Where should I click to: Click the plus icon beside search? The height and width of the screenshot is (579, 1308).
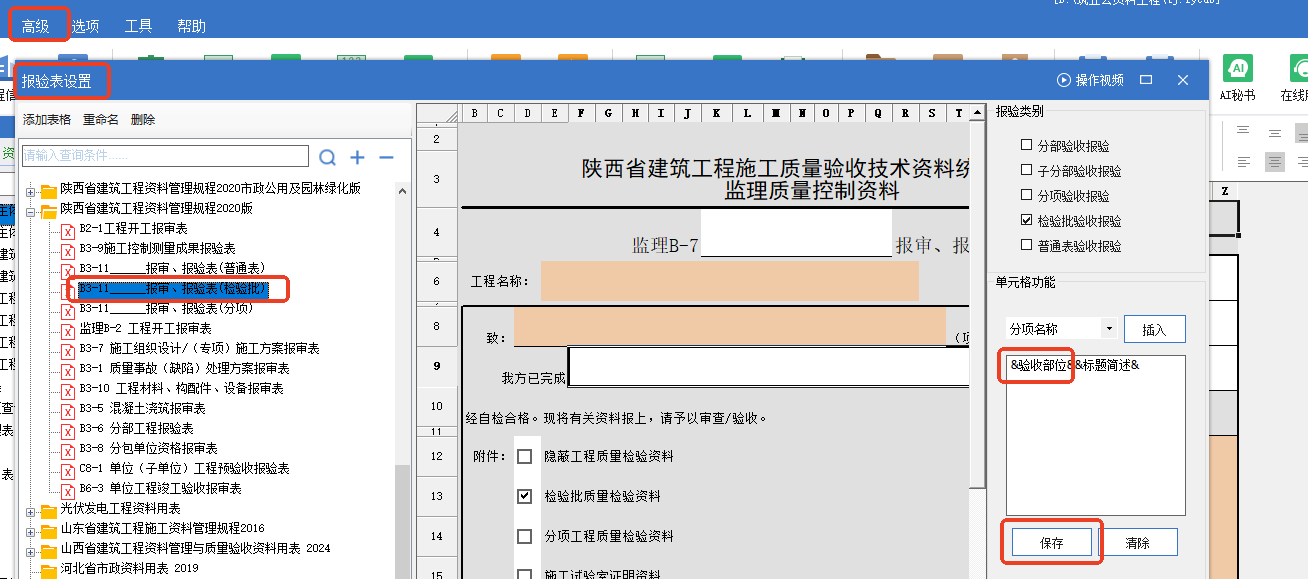pyautogui.click(x=357, y=157)
